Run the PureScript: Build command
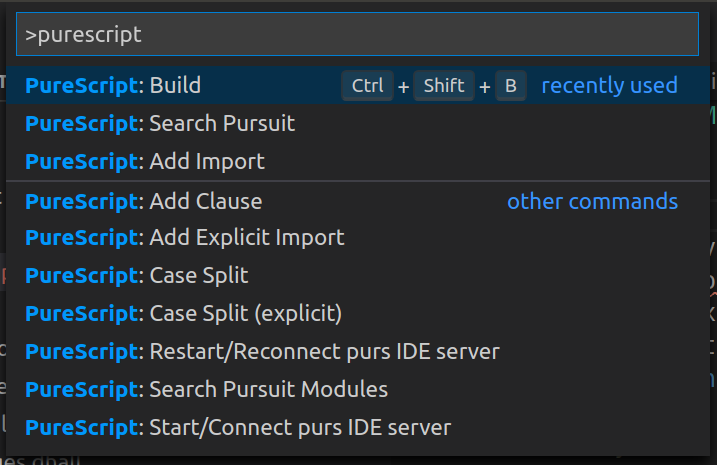Viewport: 717px width, 465px height. (x=358, y=86)
